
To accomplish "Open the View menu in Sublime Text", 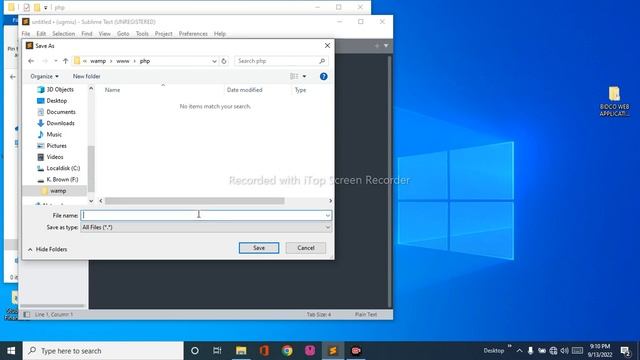I will [x=104, y=33].
